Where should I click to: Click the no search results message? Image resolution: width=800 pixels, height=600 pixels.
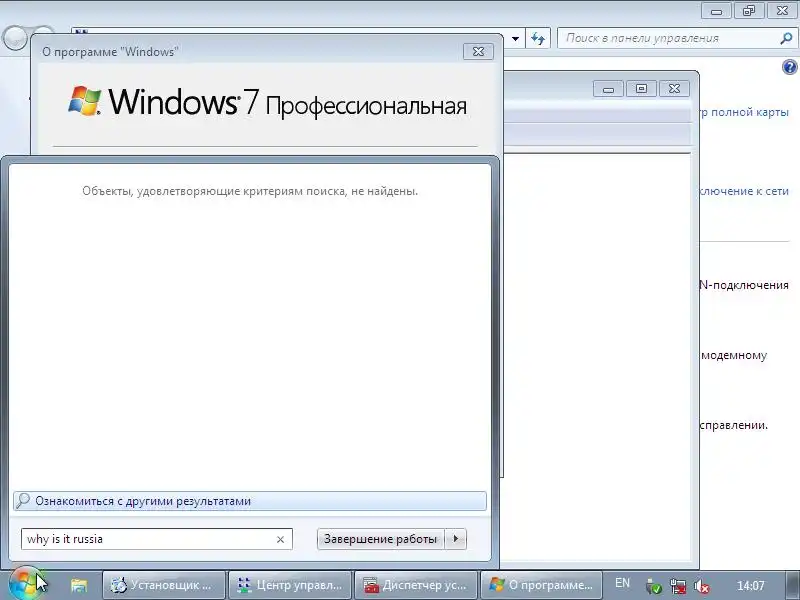pyautogui.click(x=250, y=191)
